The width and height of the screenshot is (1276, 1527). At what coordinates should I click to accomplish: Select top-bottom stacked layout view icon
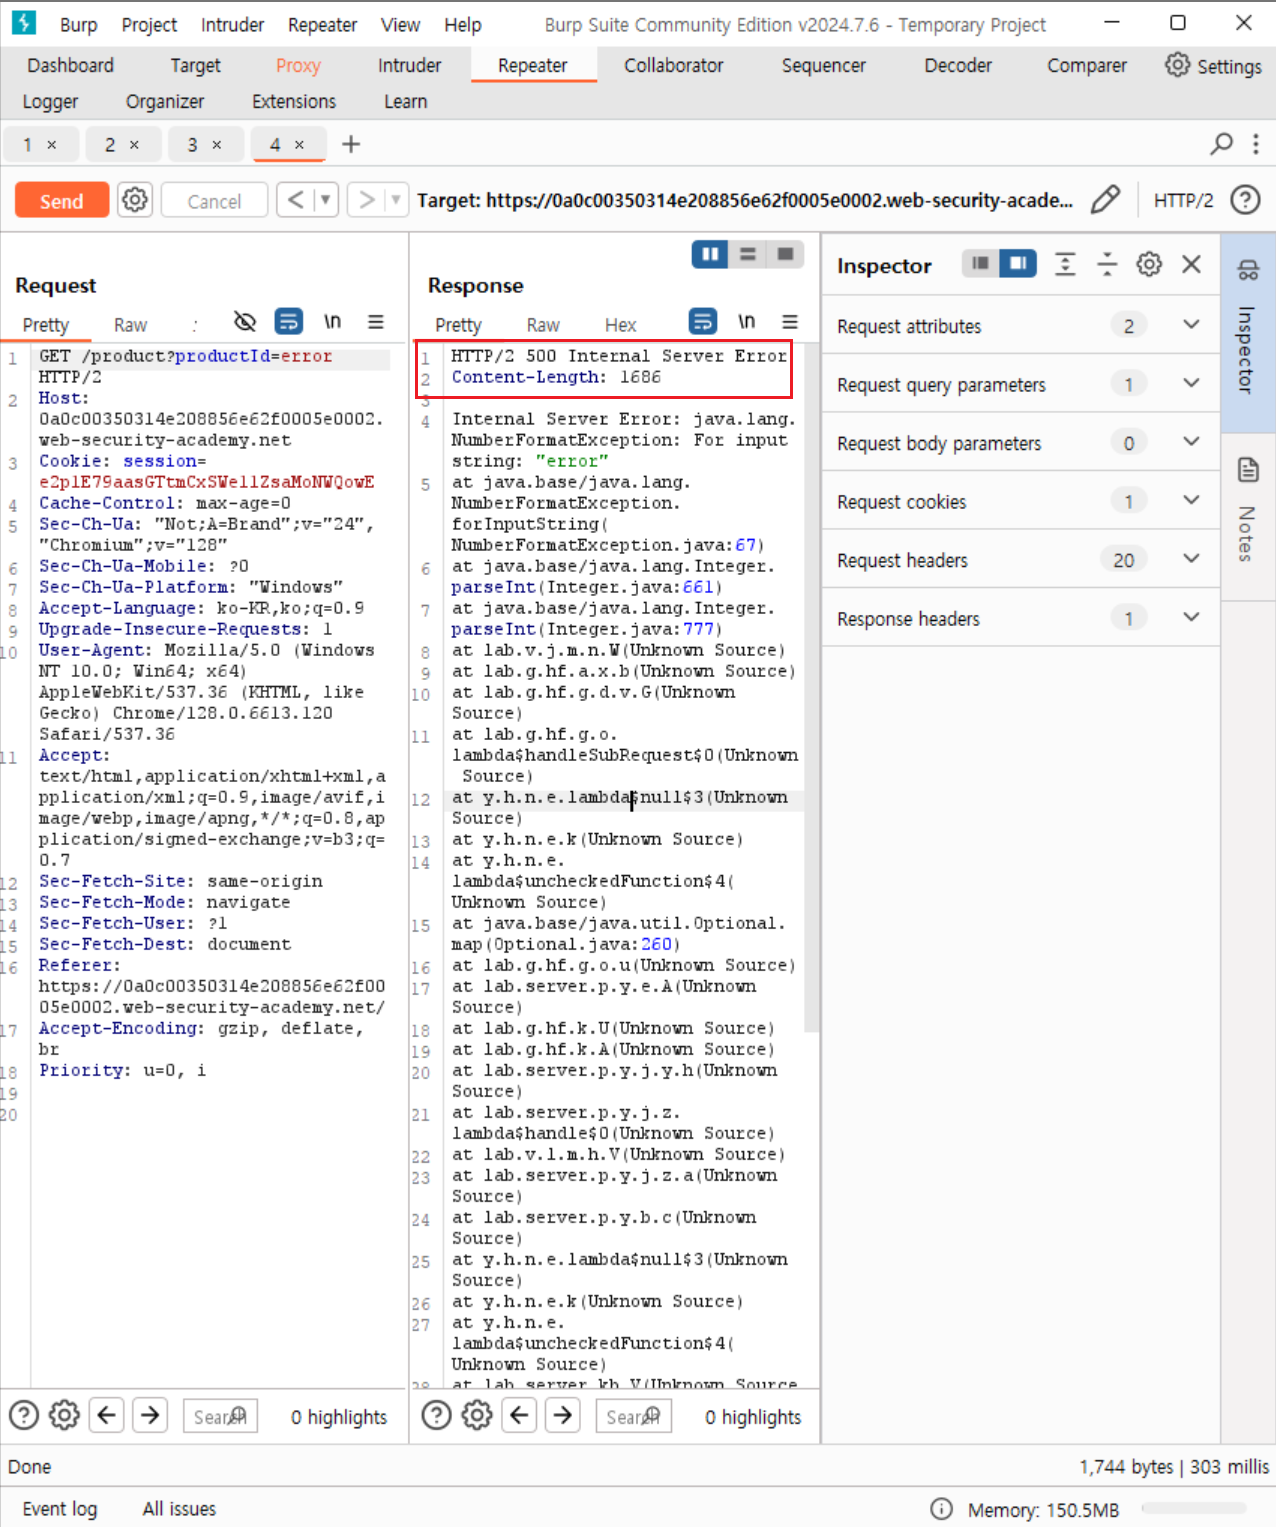pos(748,254)
